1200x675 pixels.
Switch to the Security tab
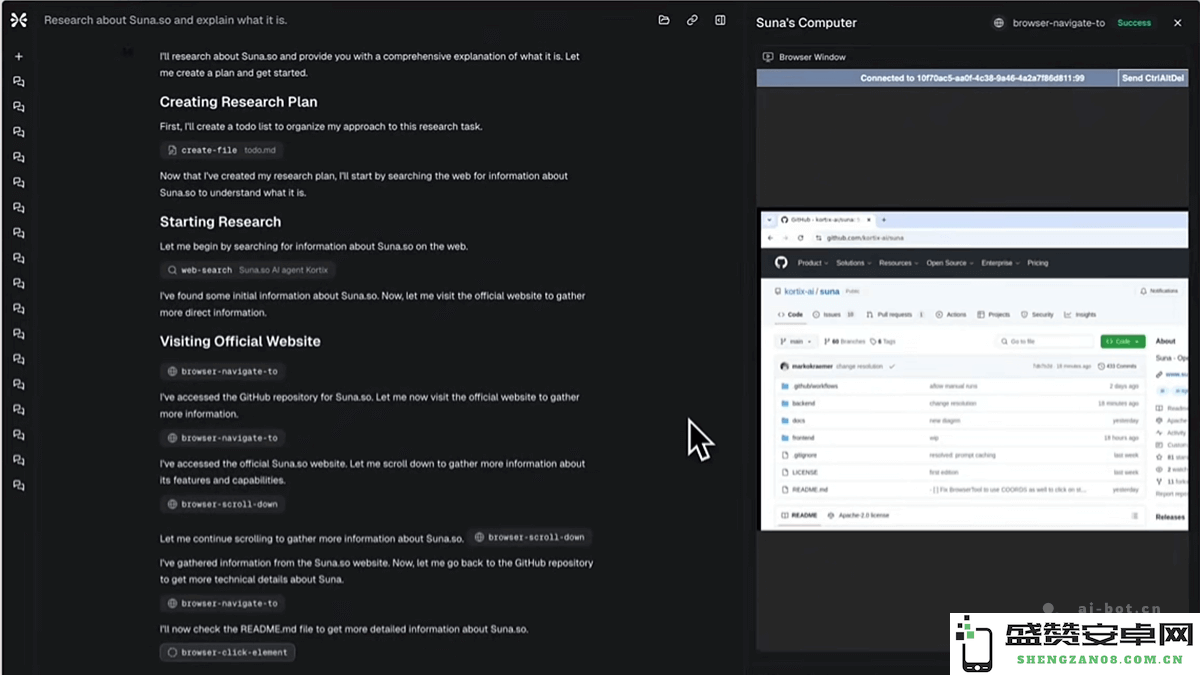(1038, 314)
